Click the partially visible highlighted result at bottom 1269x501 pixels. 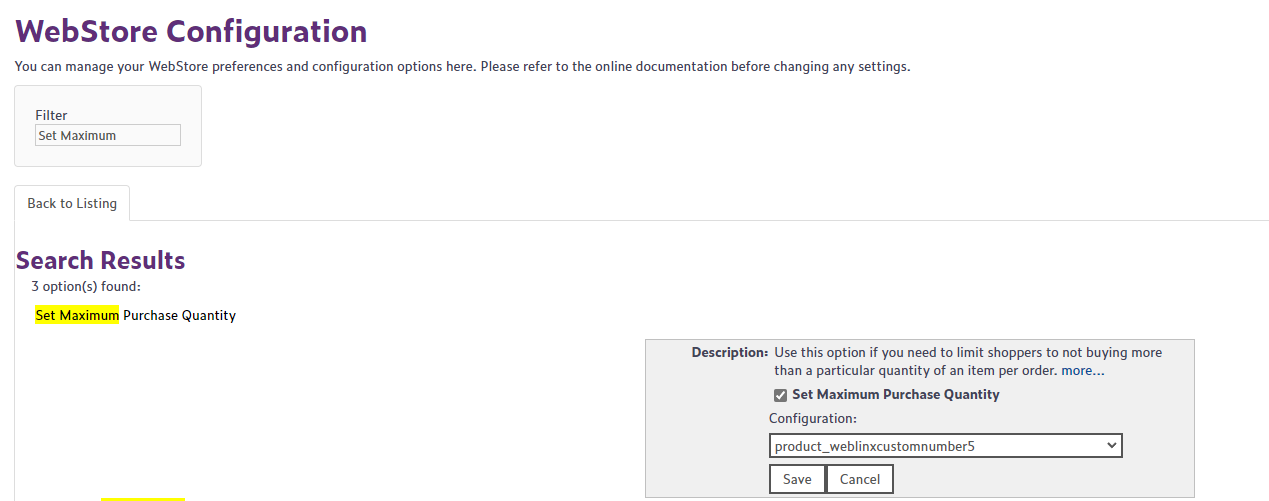click(143, 498)
